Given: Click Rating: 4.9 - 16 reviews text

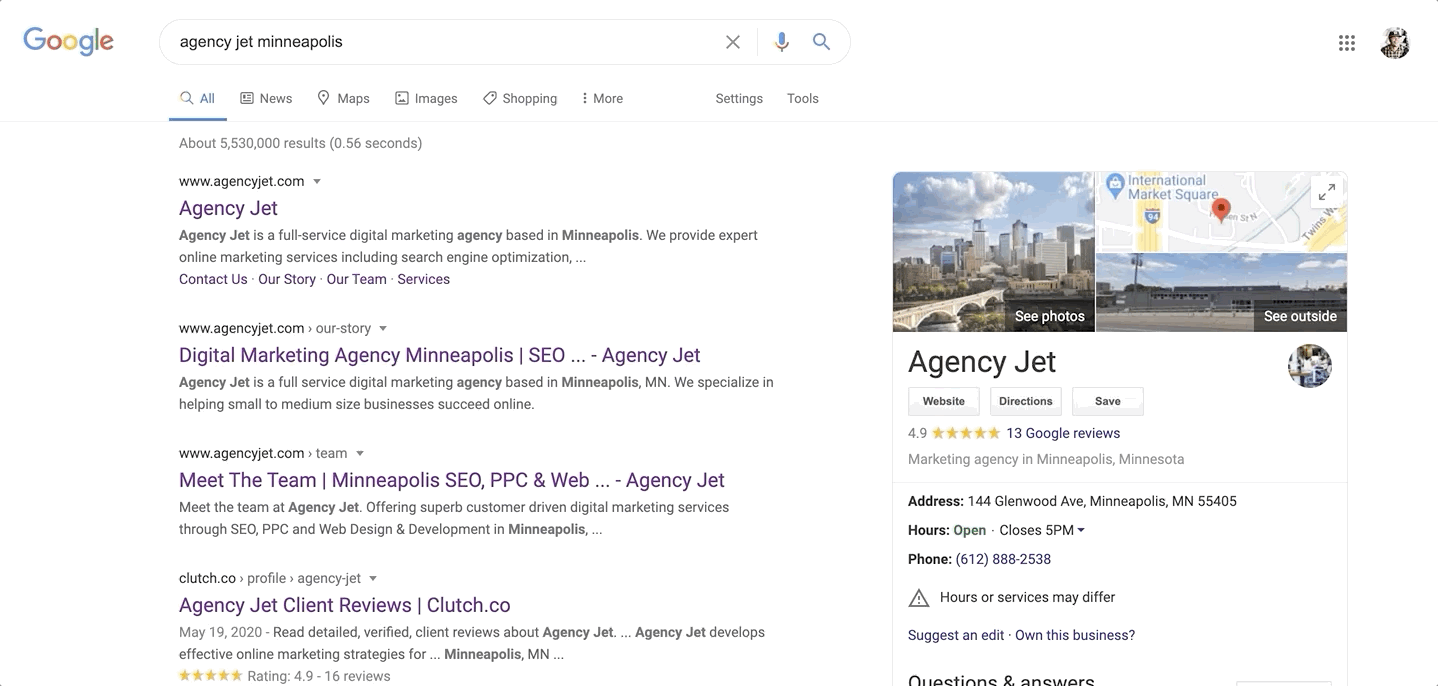Looking at the screenshot, I should pyautogui.click(x=318, y=676).
